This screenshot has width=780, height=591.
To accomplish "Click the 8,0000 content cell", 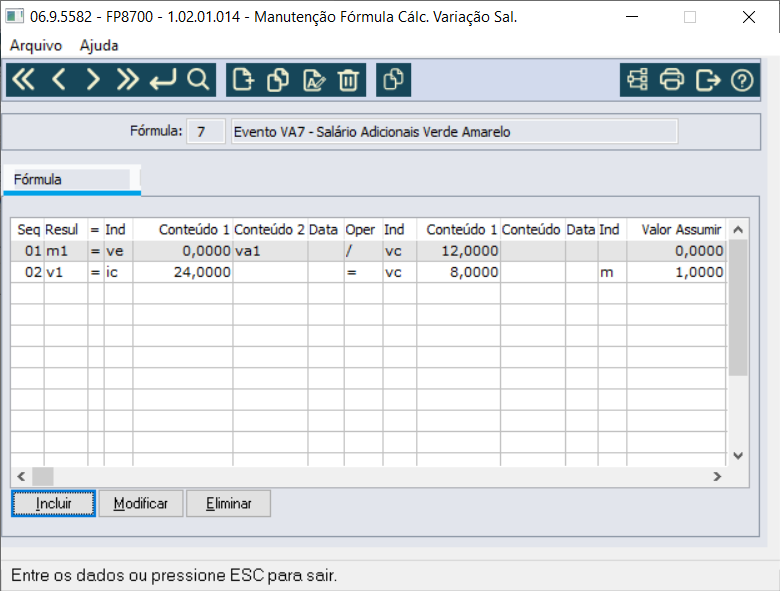I will [x=459, y=272].
